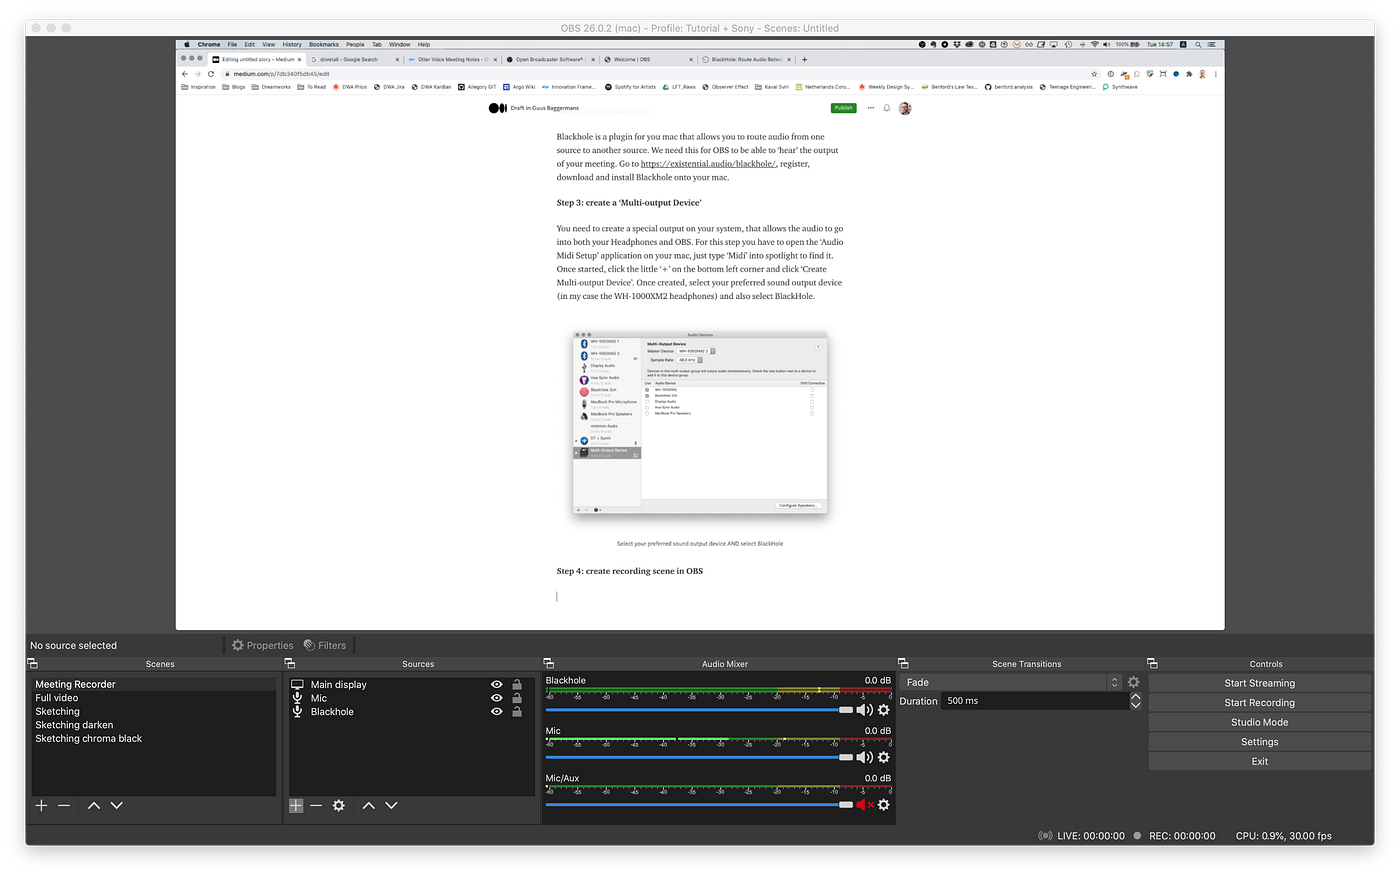Move selected source up
The image size is (1400, 877).
point(368,805)
